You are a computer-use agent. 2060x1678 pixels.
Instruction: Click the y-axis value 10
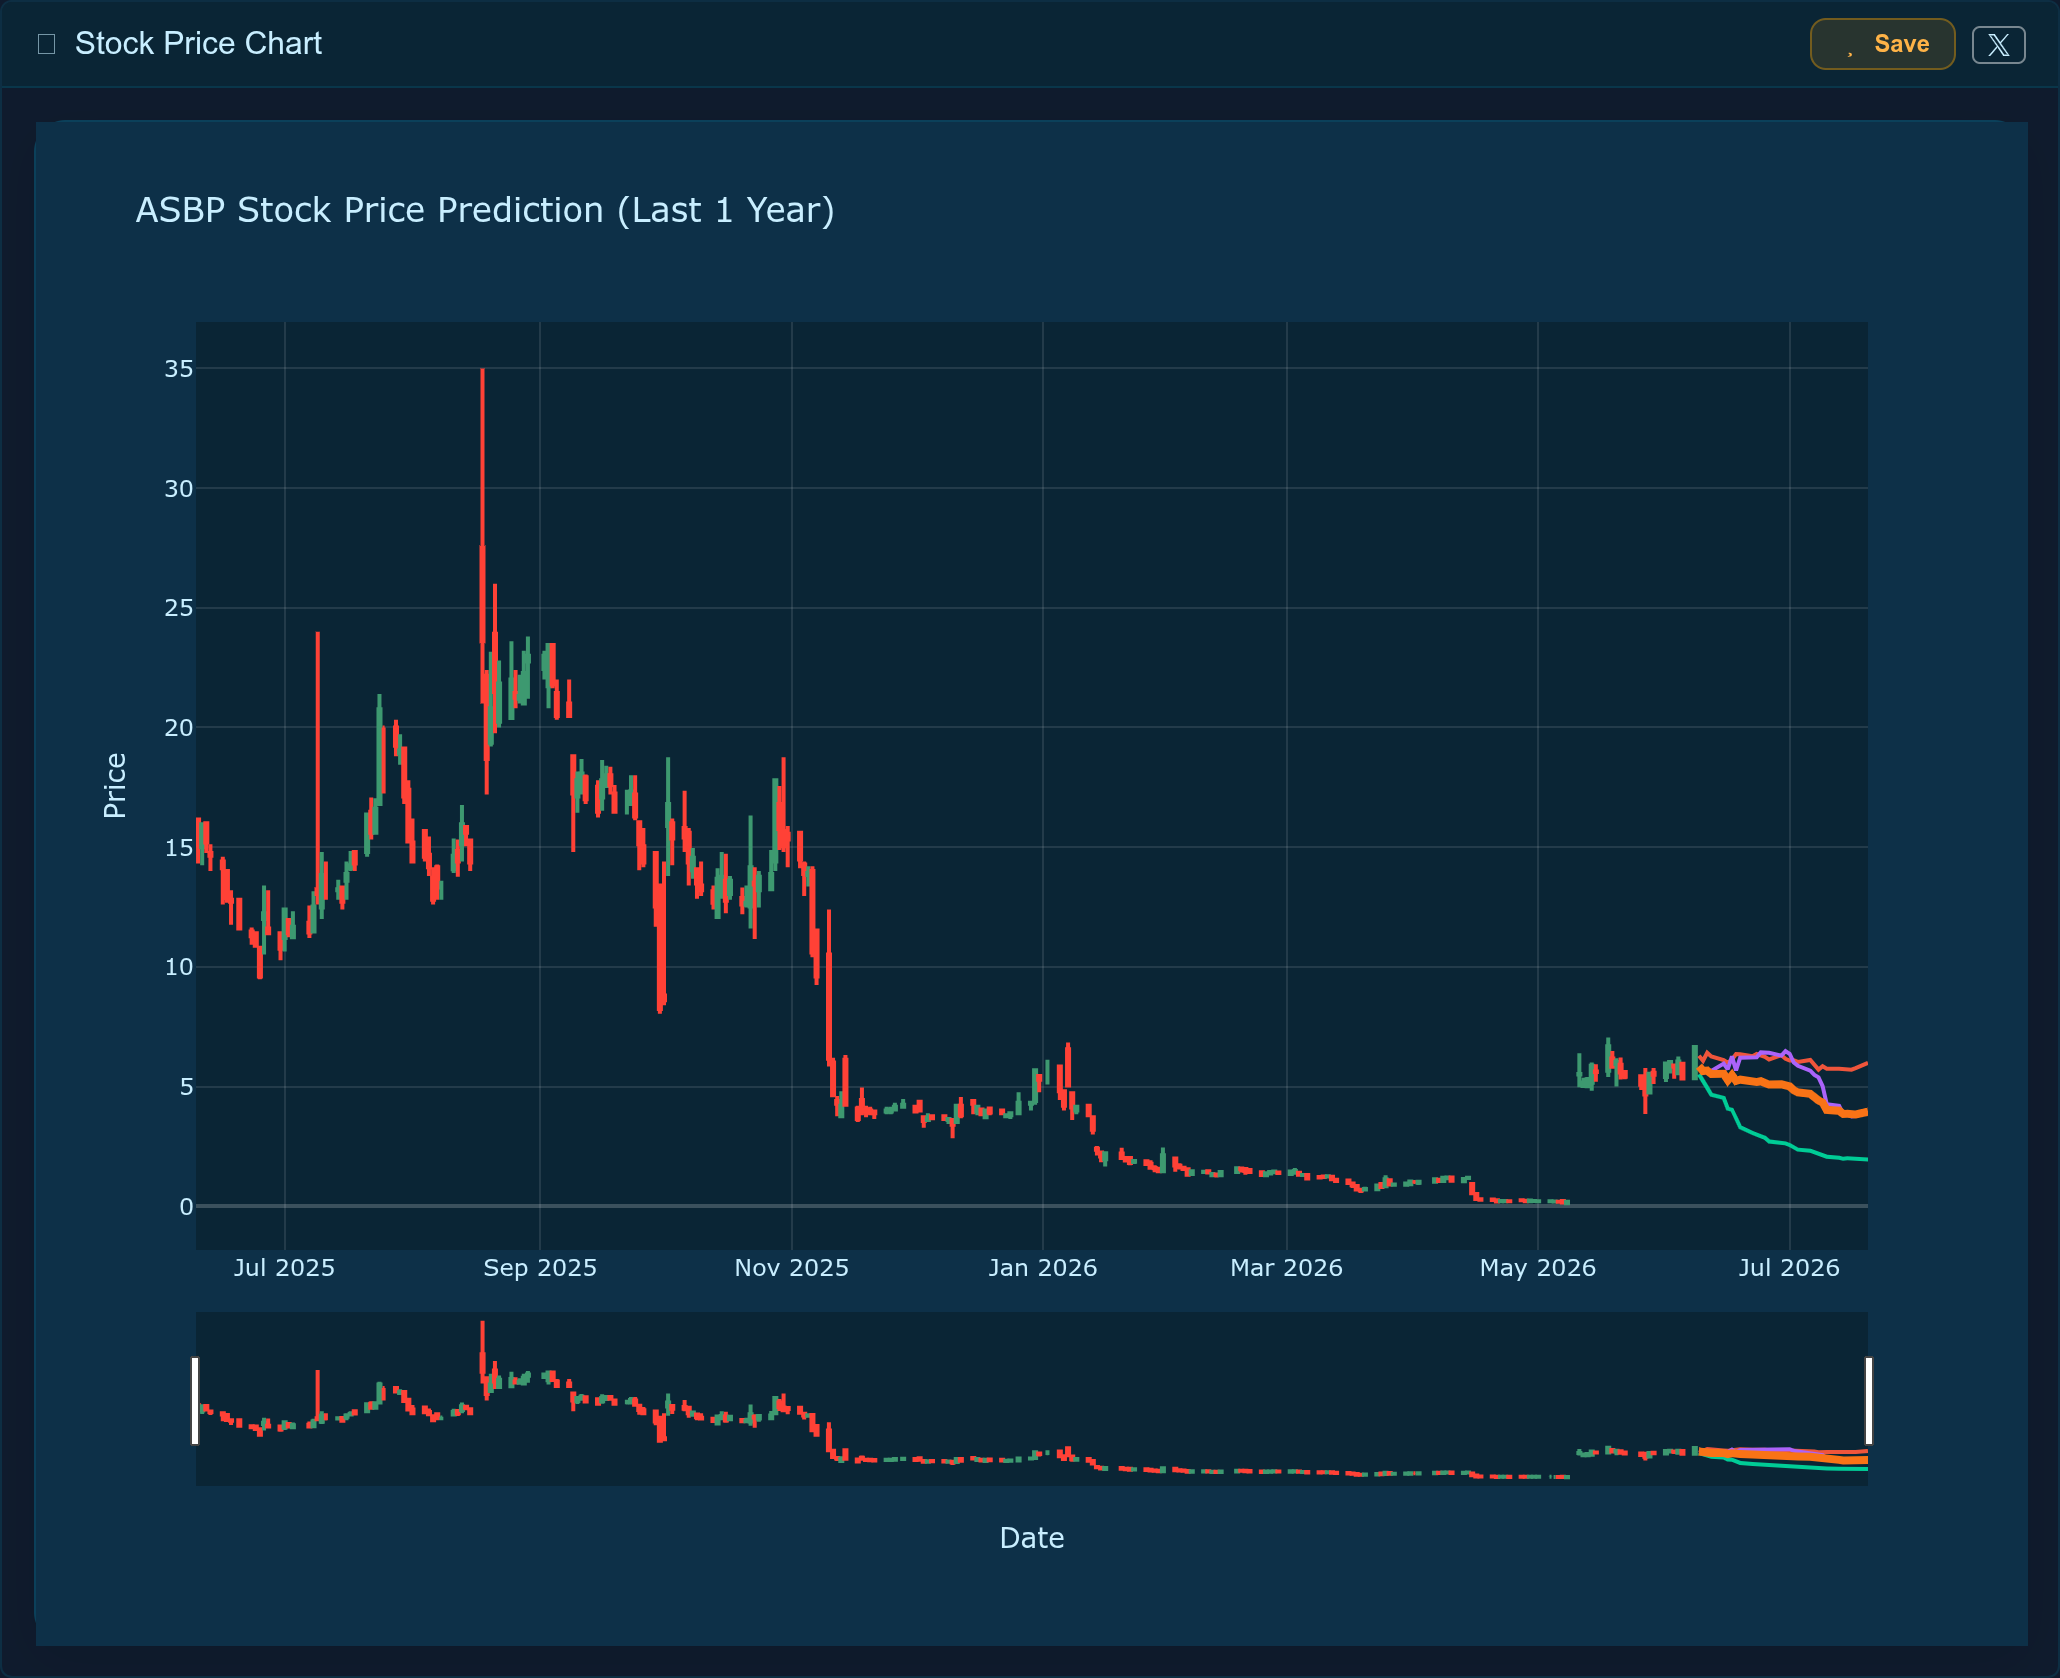click(179, 967)
